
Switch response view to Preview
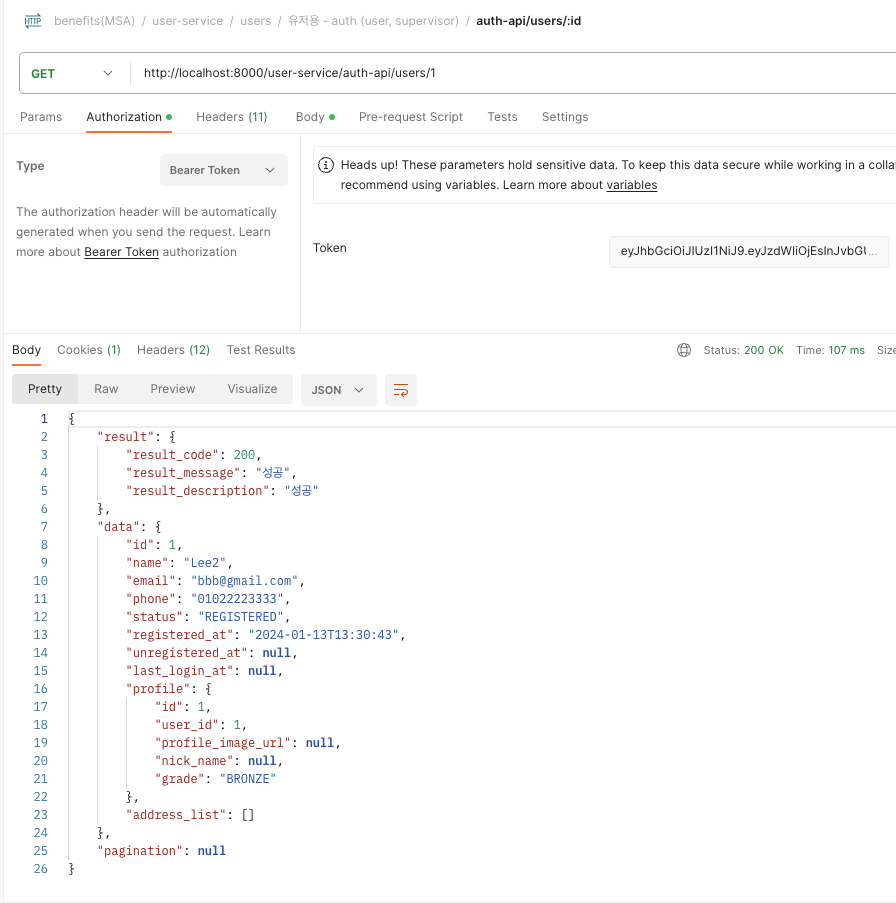(x=173, y=389)
